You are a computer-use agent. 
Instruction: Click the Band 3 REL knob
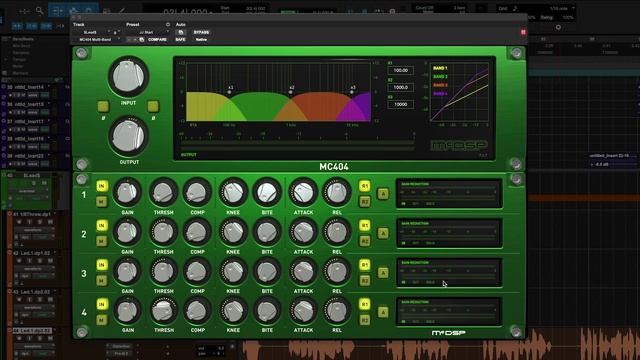tap(337, 271)
